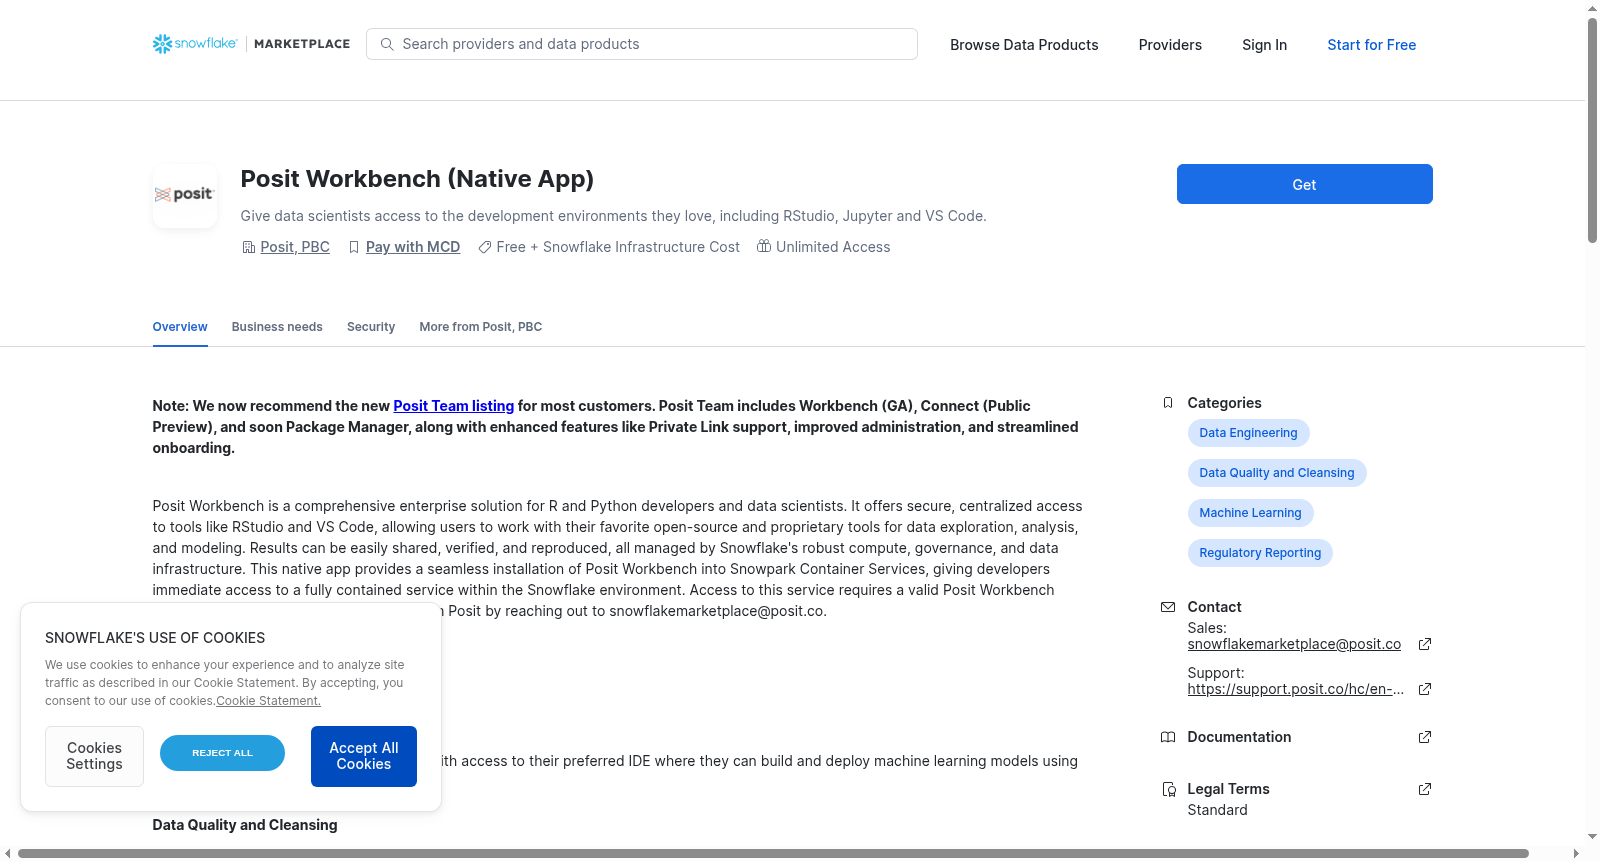Click the Categories bookmark icon

[x=1168, y=403]
